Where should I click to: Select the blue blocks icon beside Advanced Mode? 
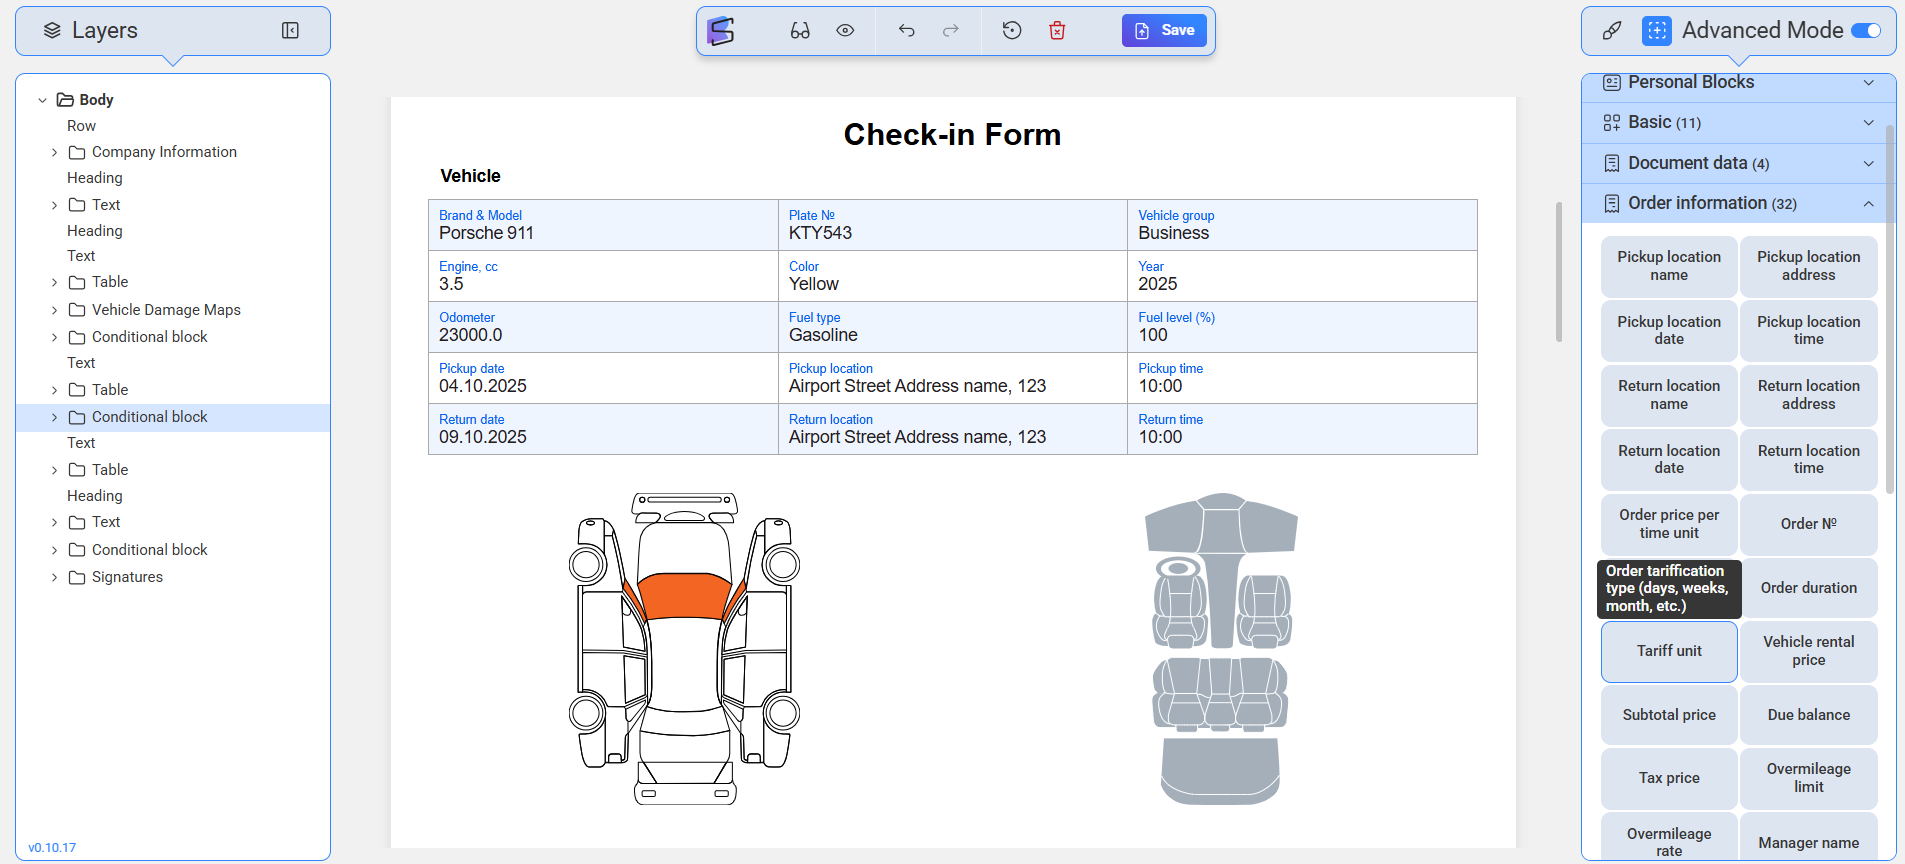click(x=1656, y=31)
